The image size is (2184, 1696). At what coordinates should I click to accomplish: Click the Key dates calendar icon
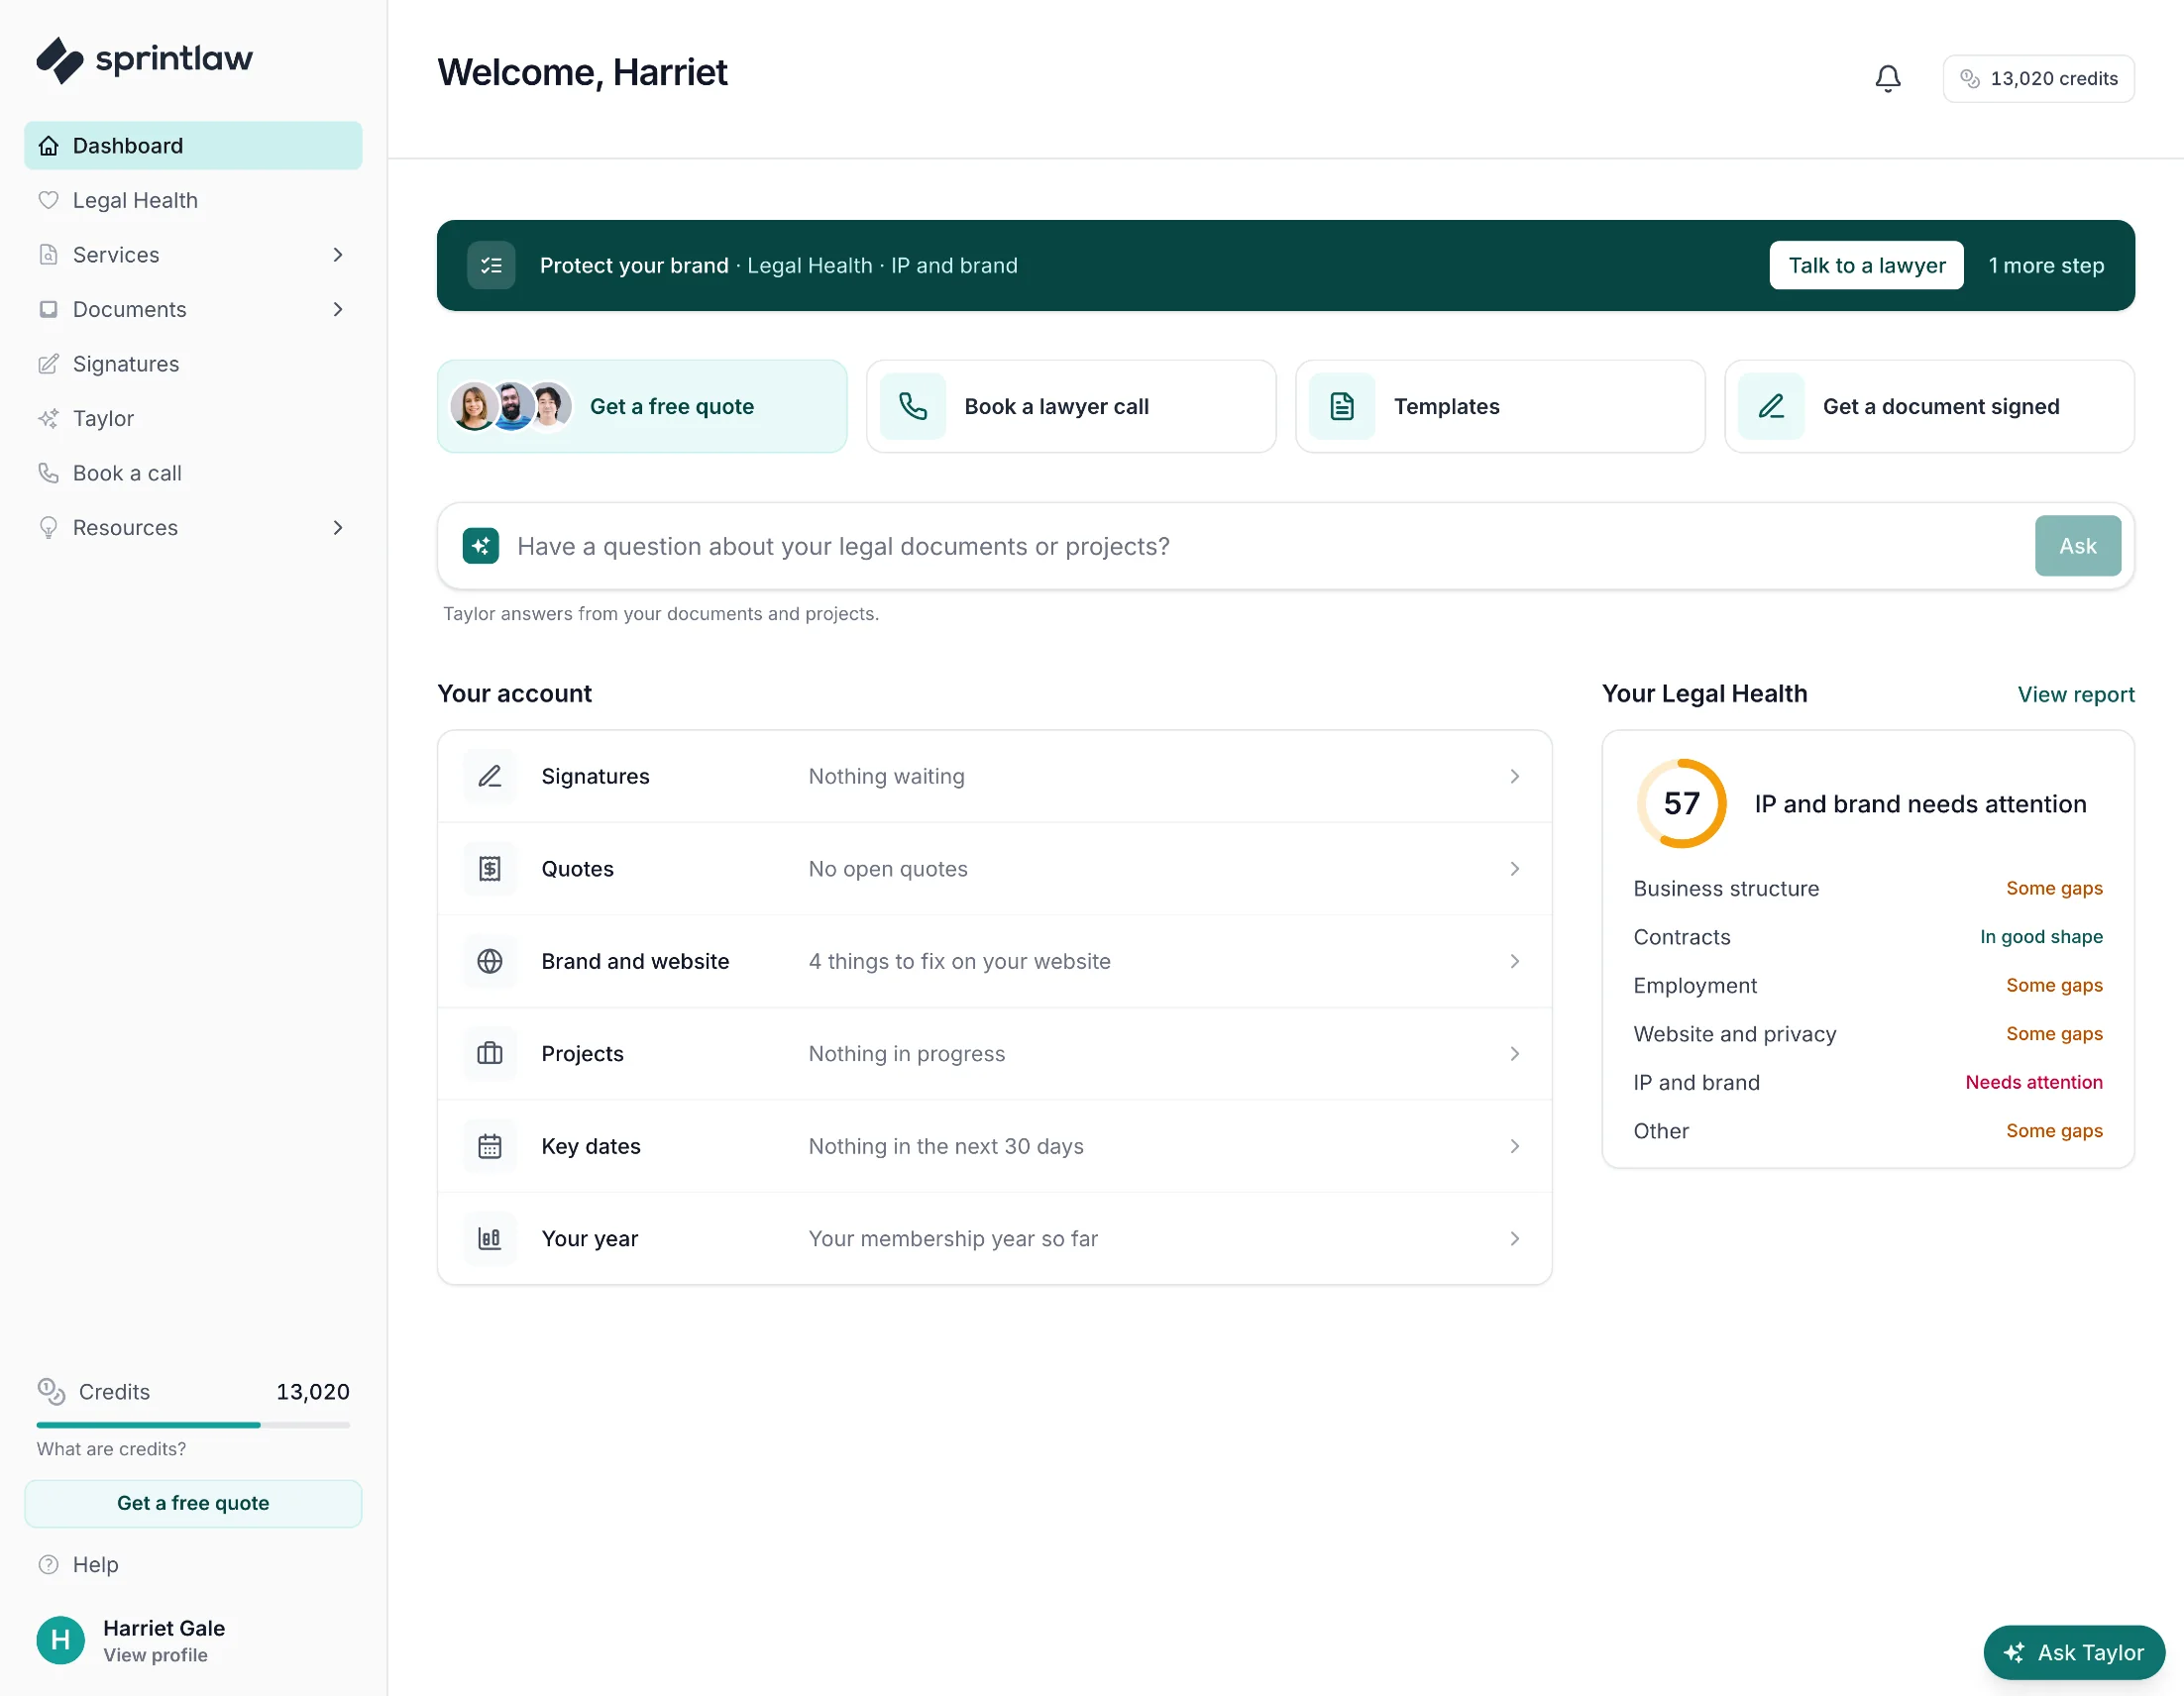click(x=490, y=1146)
